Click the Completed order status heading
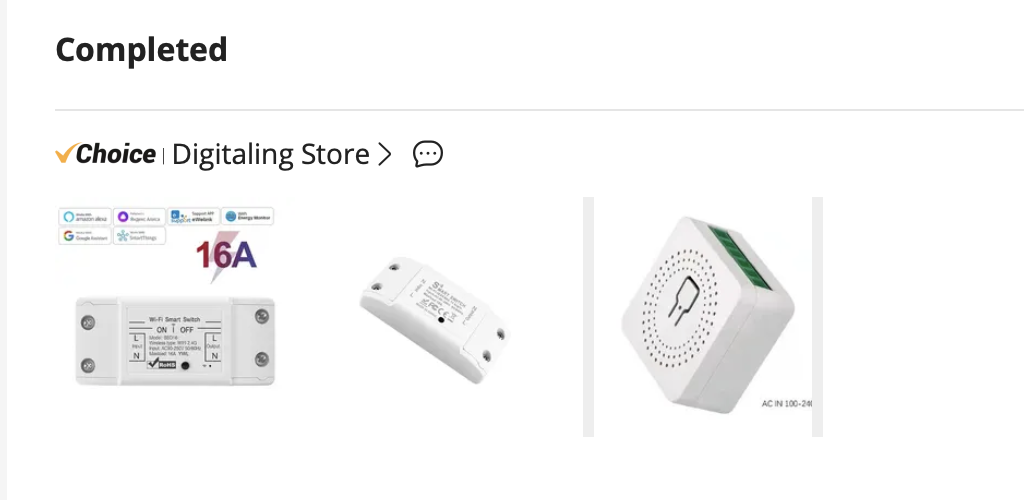Image resolution: width=1024 pixels, height=500 pixels. click(142, 50)
